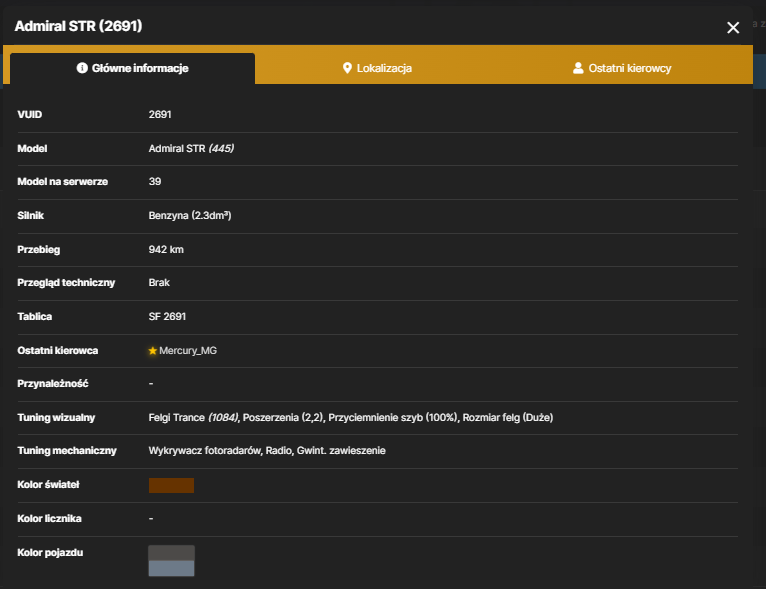The width and height of the screenshot is (766, 589).
Task: Click the Felgi Trance (1084) tuning entry
Action: [193, 418]
